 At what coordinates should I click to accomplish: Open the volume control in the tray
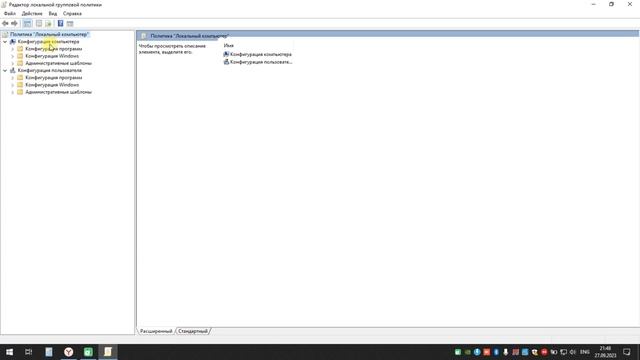click(x=573, y=352)
